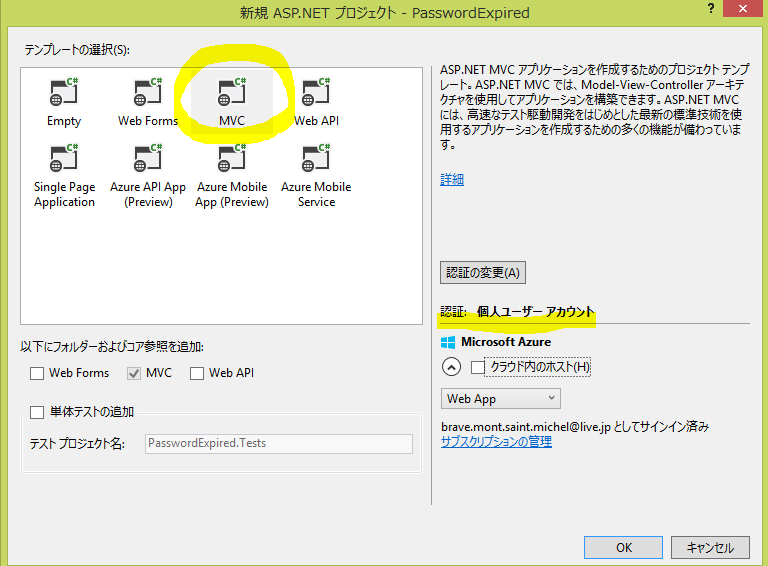
Task: Click the 認証の変更(A) button
Action: click(483, 273)
